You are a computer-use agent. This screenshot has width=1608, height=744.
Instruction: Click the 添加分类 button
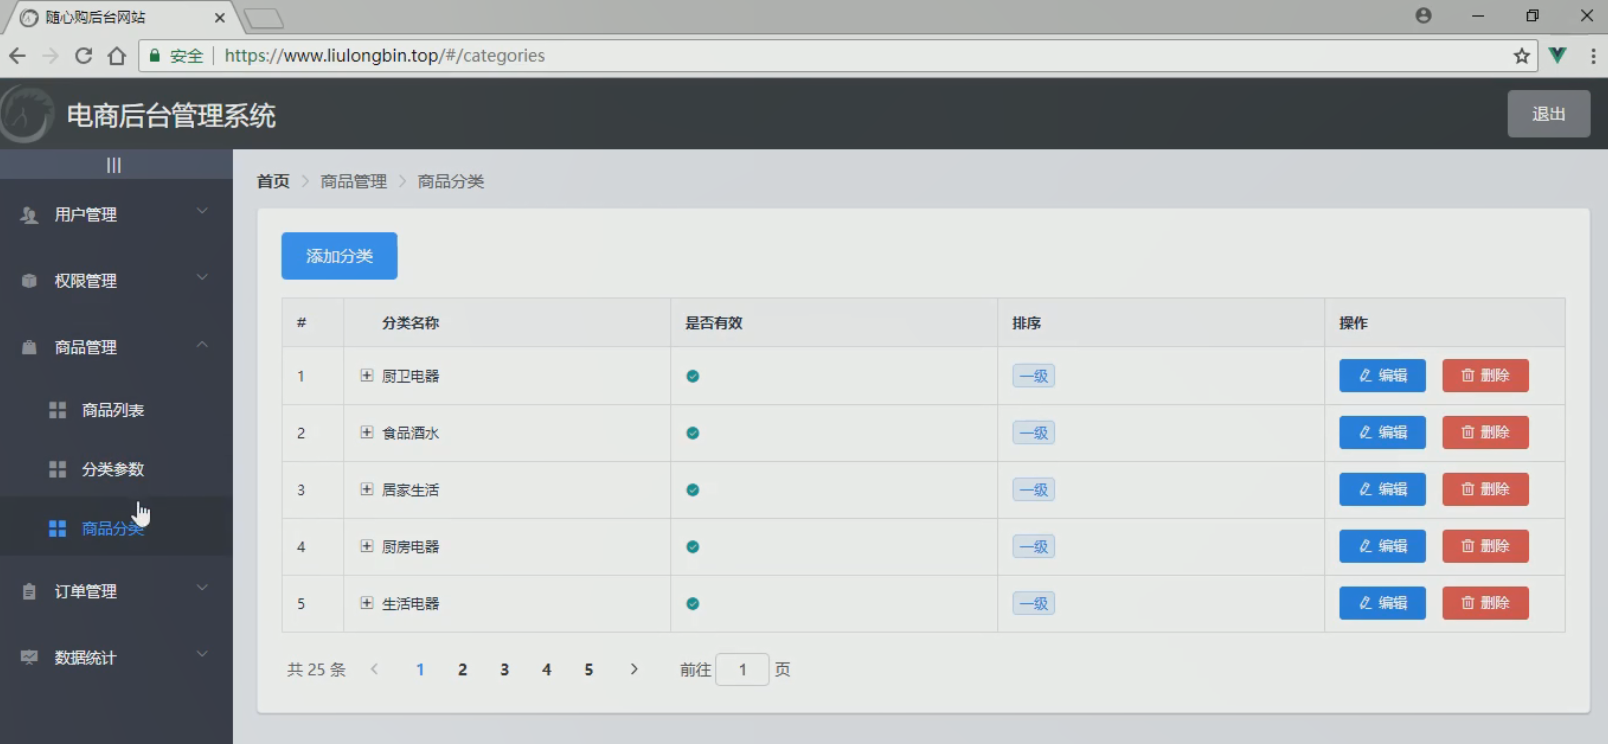pyautogui.click(x=339, y=256)
